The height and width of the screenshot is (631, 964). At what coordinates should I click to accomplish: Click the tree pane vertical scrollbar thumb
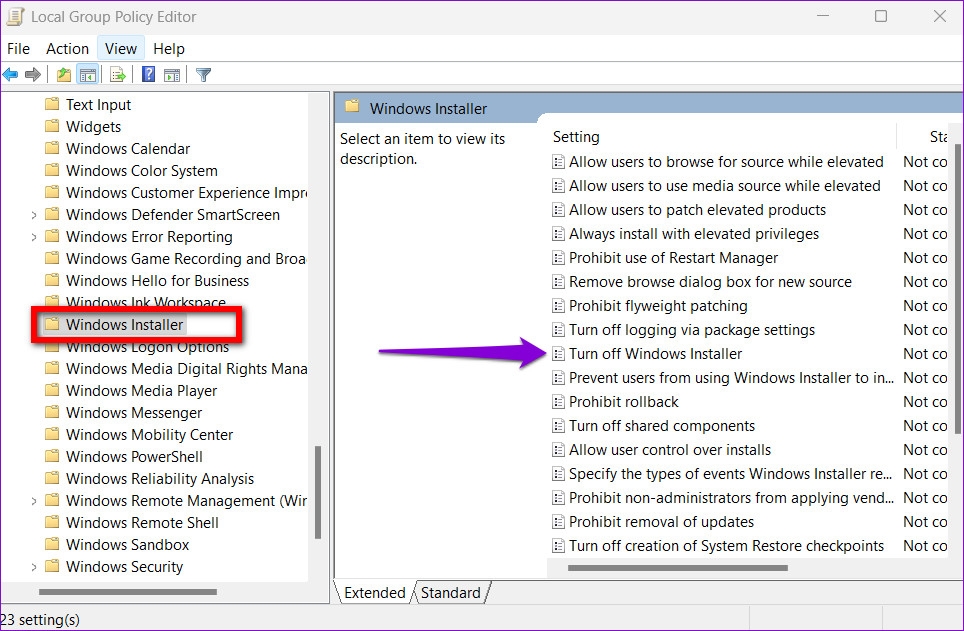coord(318,492)
